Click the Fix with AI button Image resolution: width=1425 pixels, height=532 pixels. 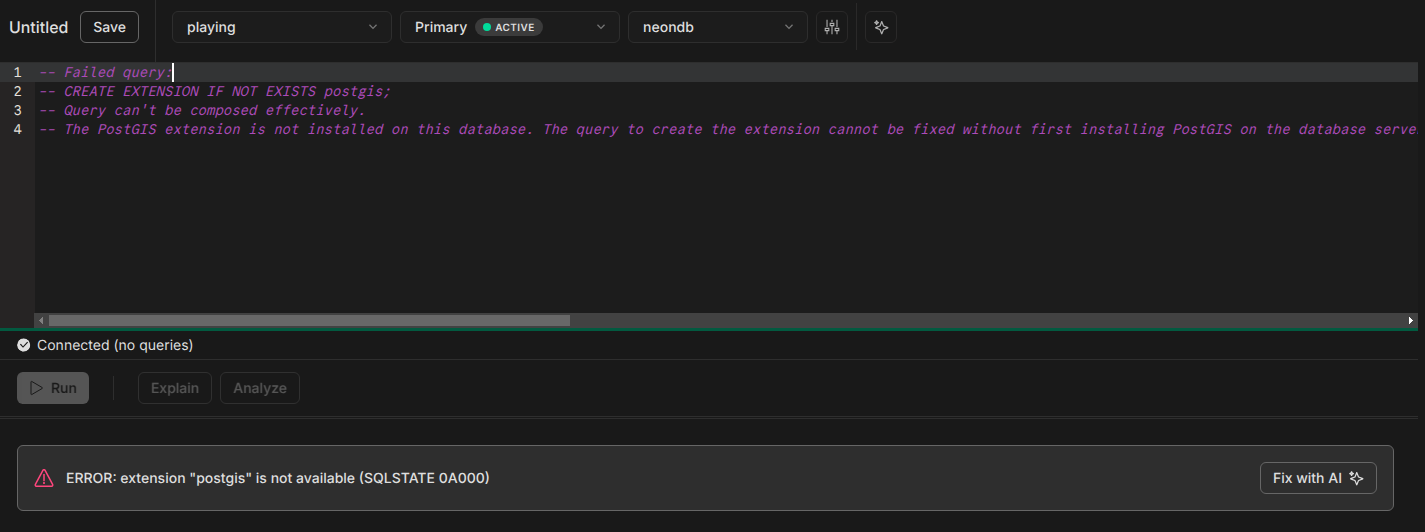coord(1318,478)
